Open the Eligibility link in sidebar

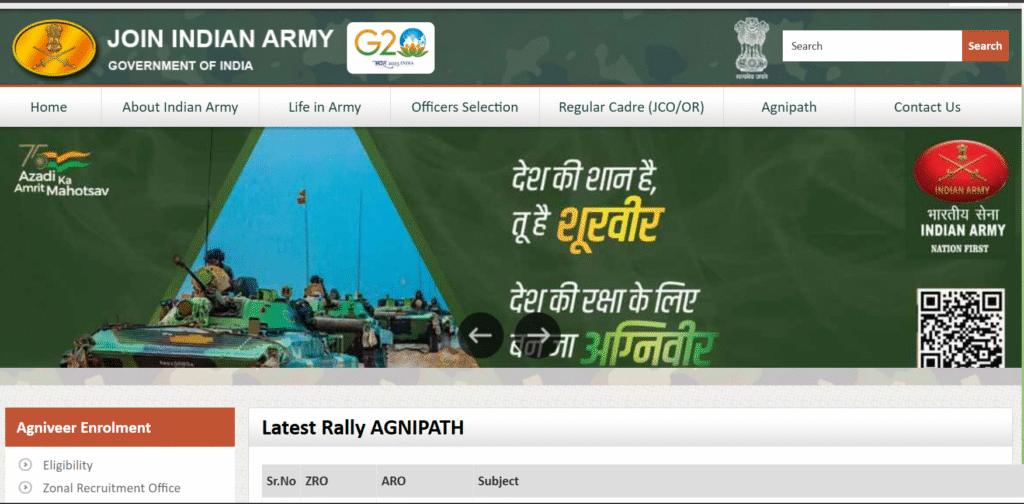click(68, 465)
